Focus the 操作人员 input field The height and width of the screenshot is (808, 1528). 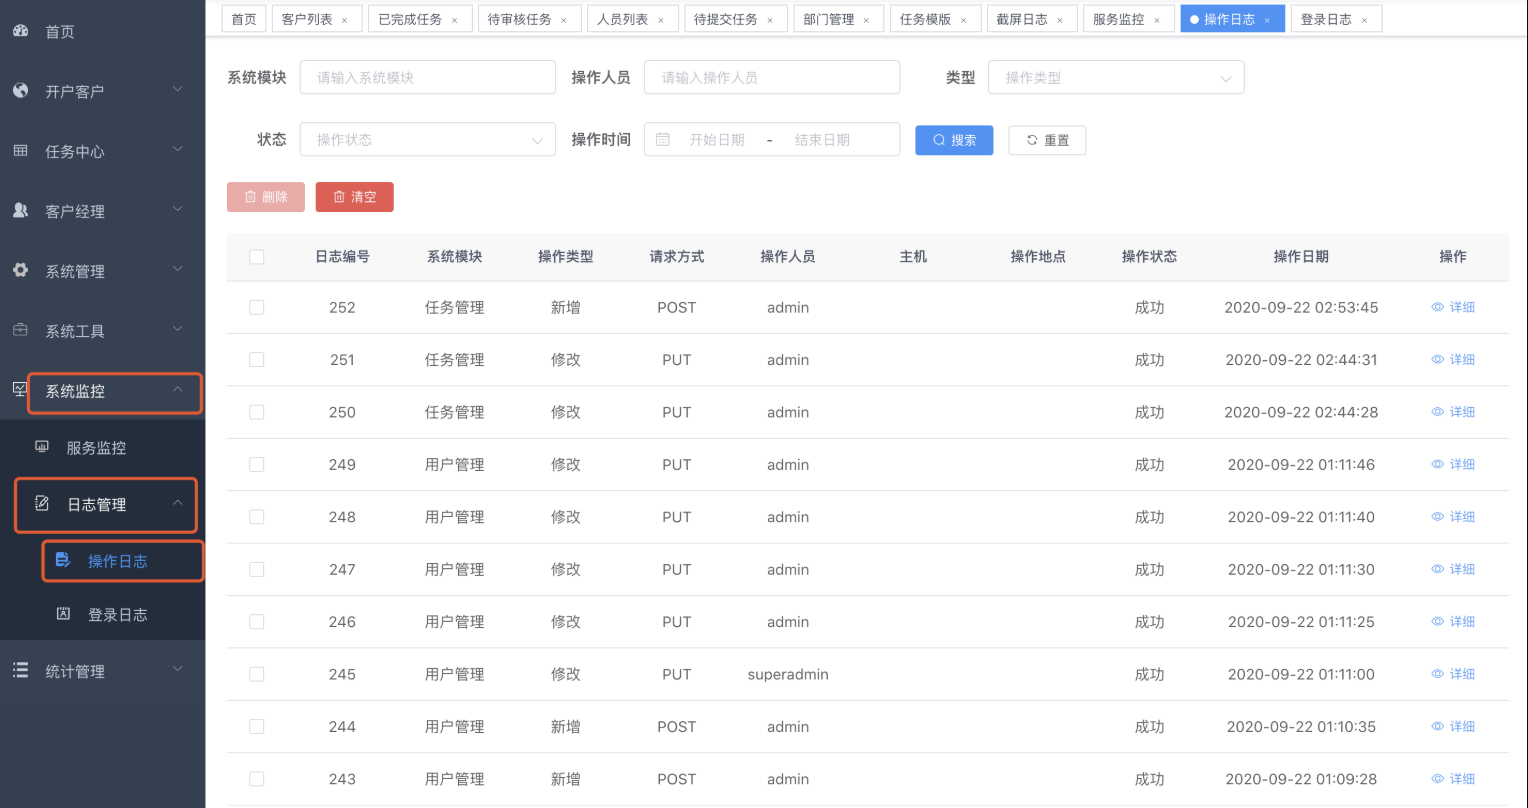[x=772, y=77]
